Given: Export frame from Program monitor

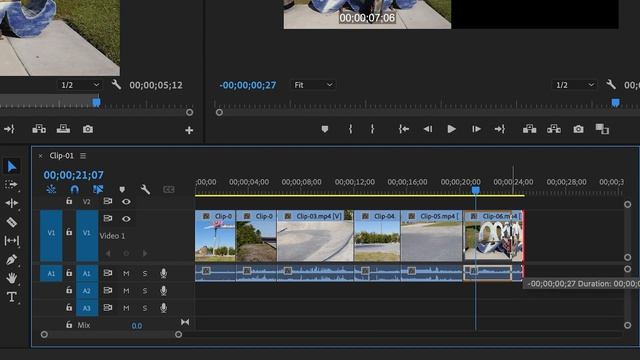Looking at the screenshot, I should tap(578, 129).
